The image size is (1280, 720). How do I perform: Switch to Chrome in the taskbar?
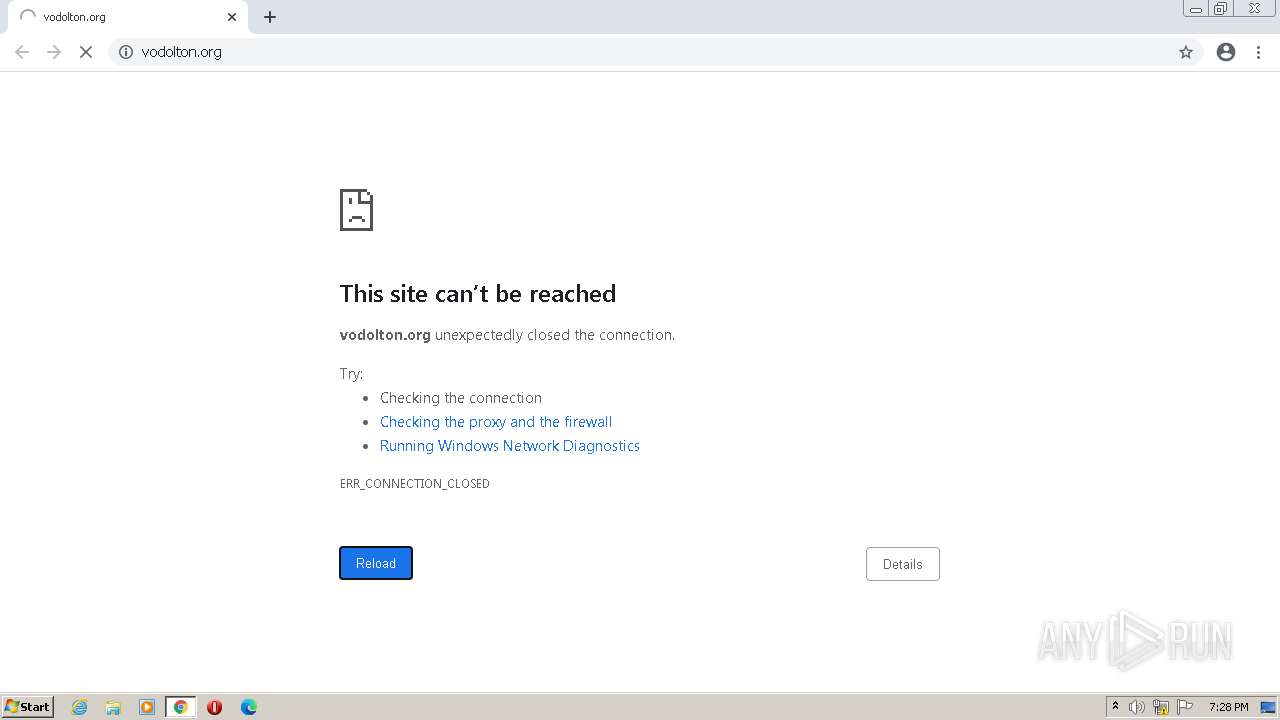coord(181,707)
